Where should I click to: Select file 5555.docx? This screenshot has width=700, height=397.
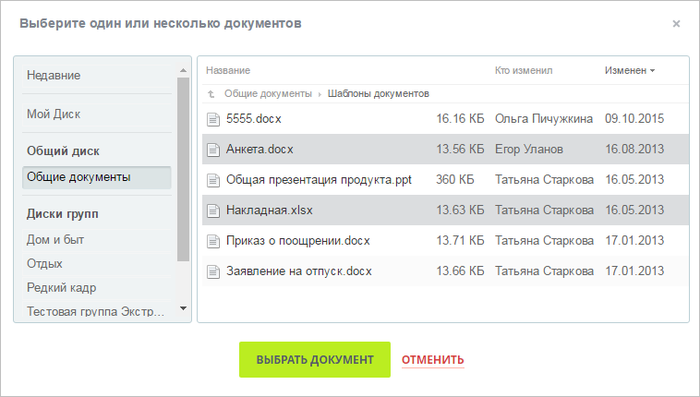(x=254, y=119)
